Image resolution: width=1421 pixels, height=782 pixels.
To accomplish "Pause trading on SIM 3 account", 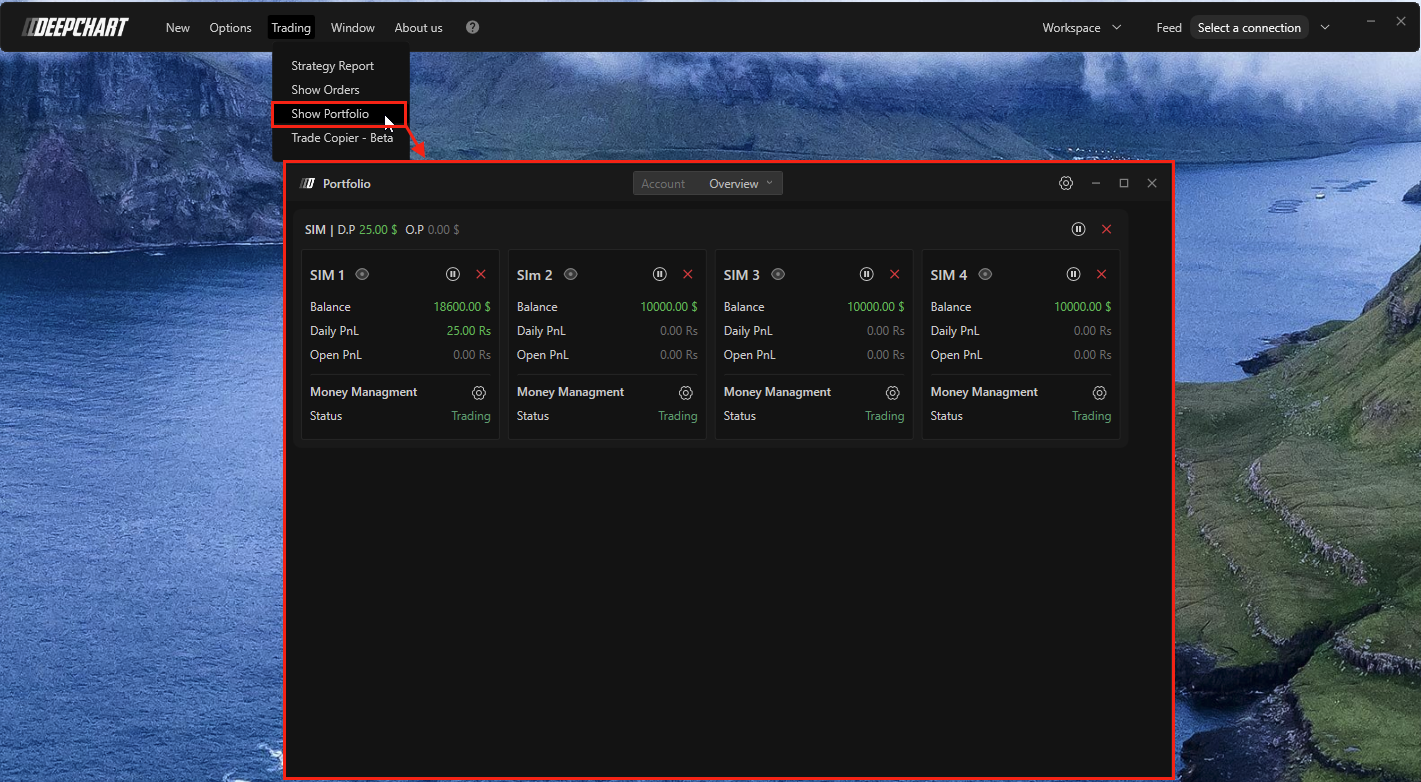I will [x=867, y=274].
